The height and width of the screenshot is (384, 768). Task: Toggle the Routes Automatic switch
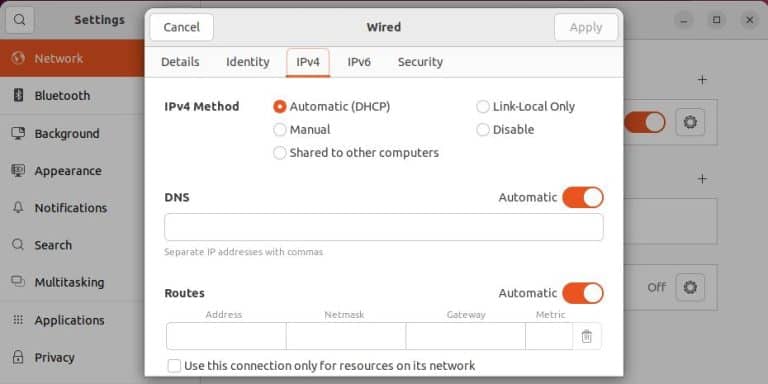583,293
